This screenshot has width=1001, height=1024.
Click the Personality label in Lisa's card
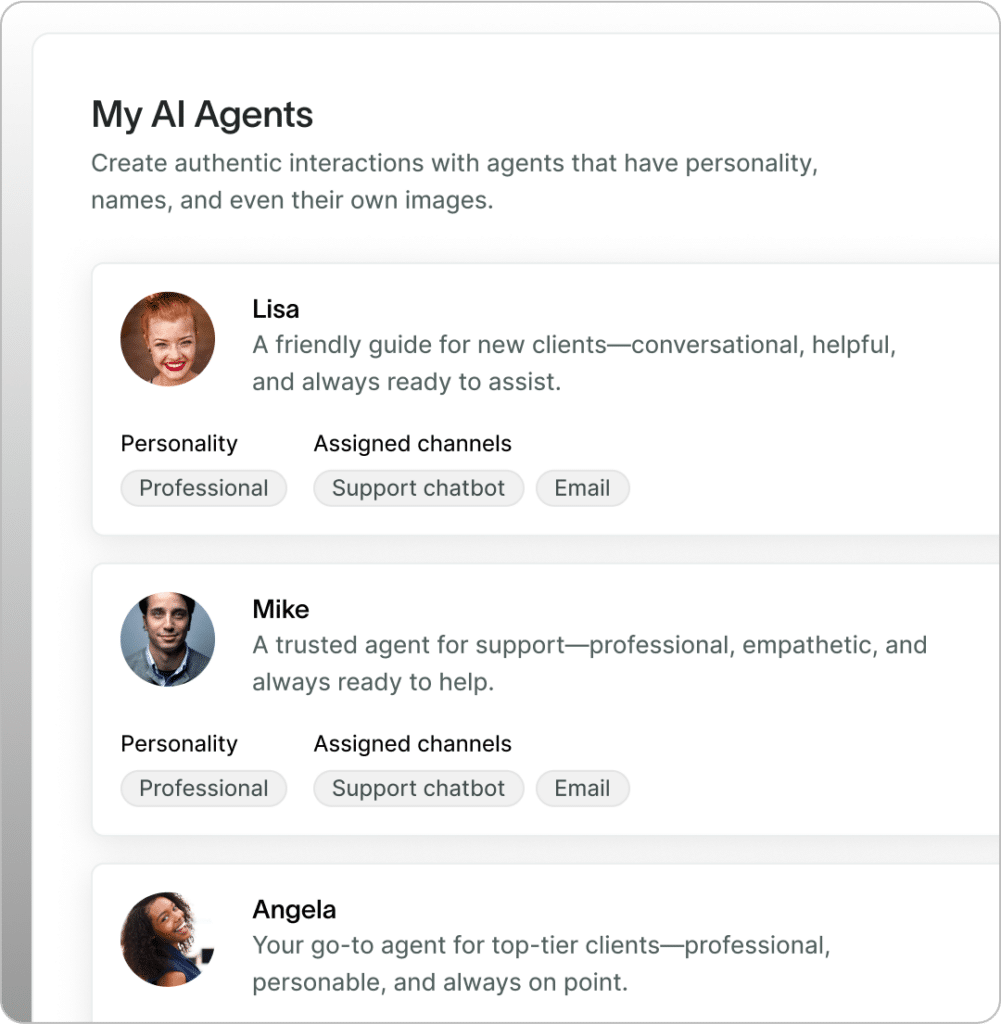179,443
